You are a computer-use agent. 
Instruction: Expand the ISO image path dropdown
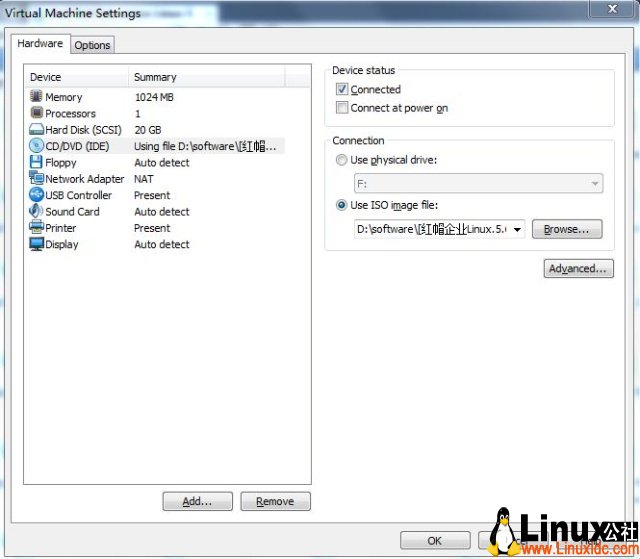517,229
